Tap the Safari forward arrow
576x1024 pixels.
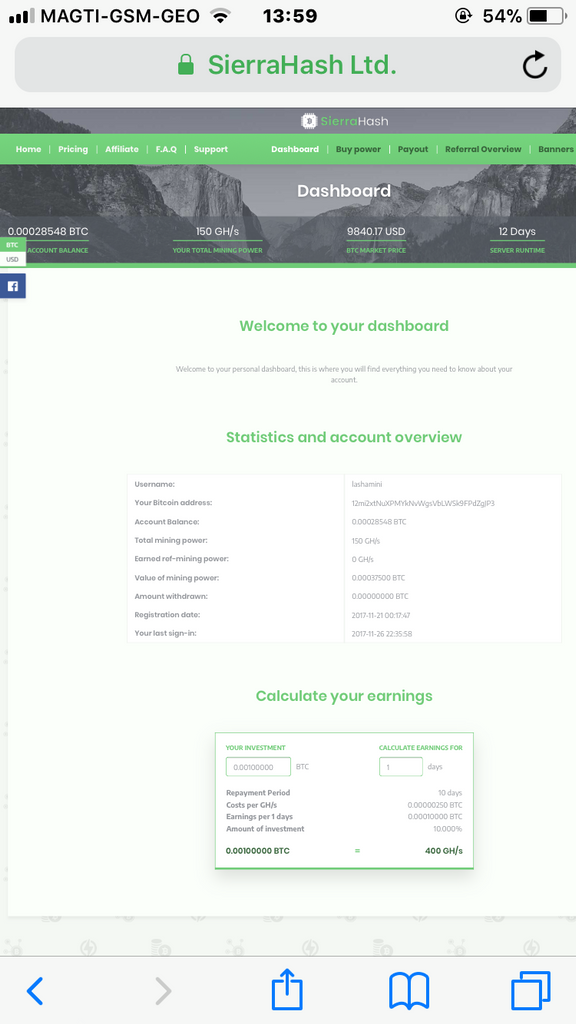pyautogui.click(x=163, y=991)
